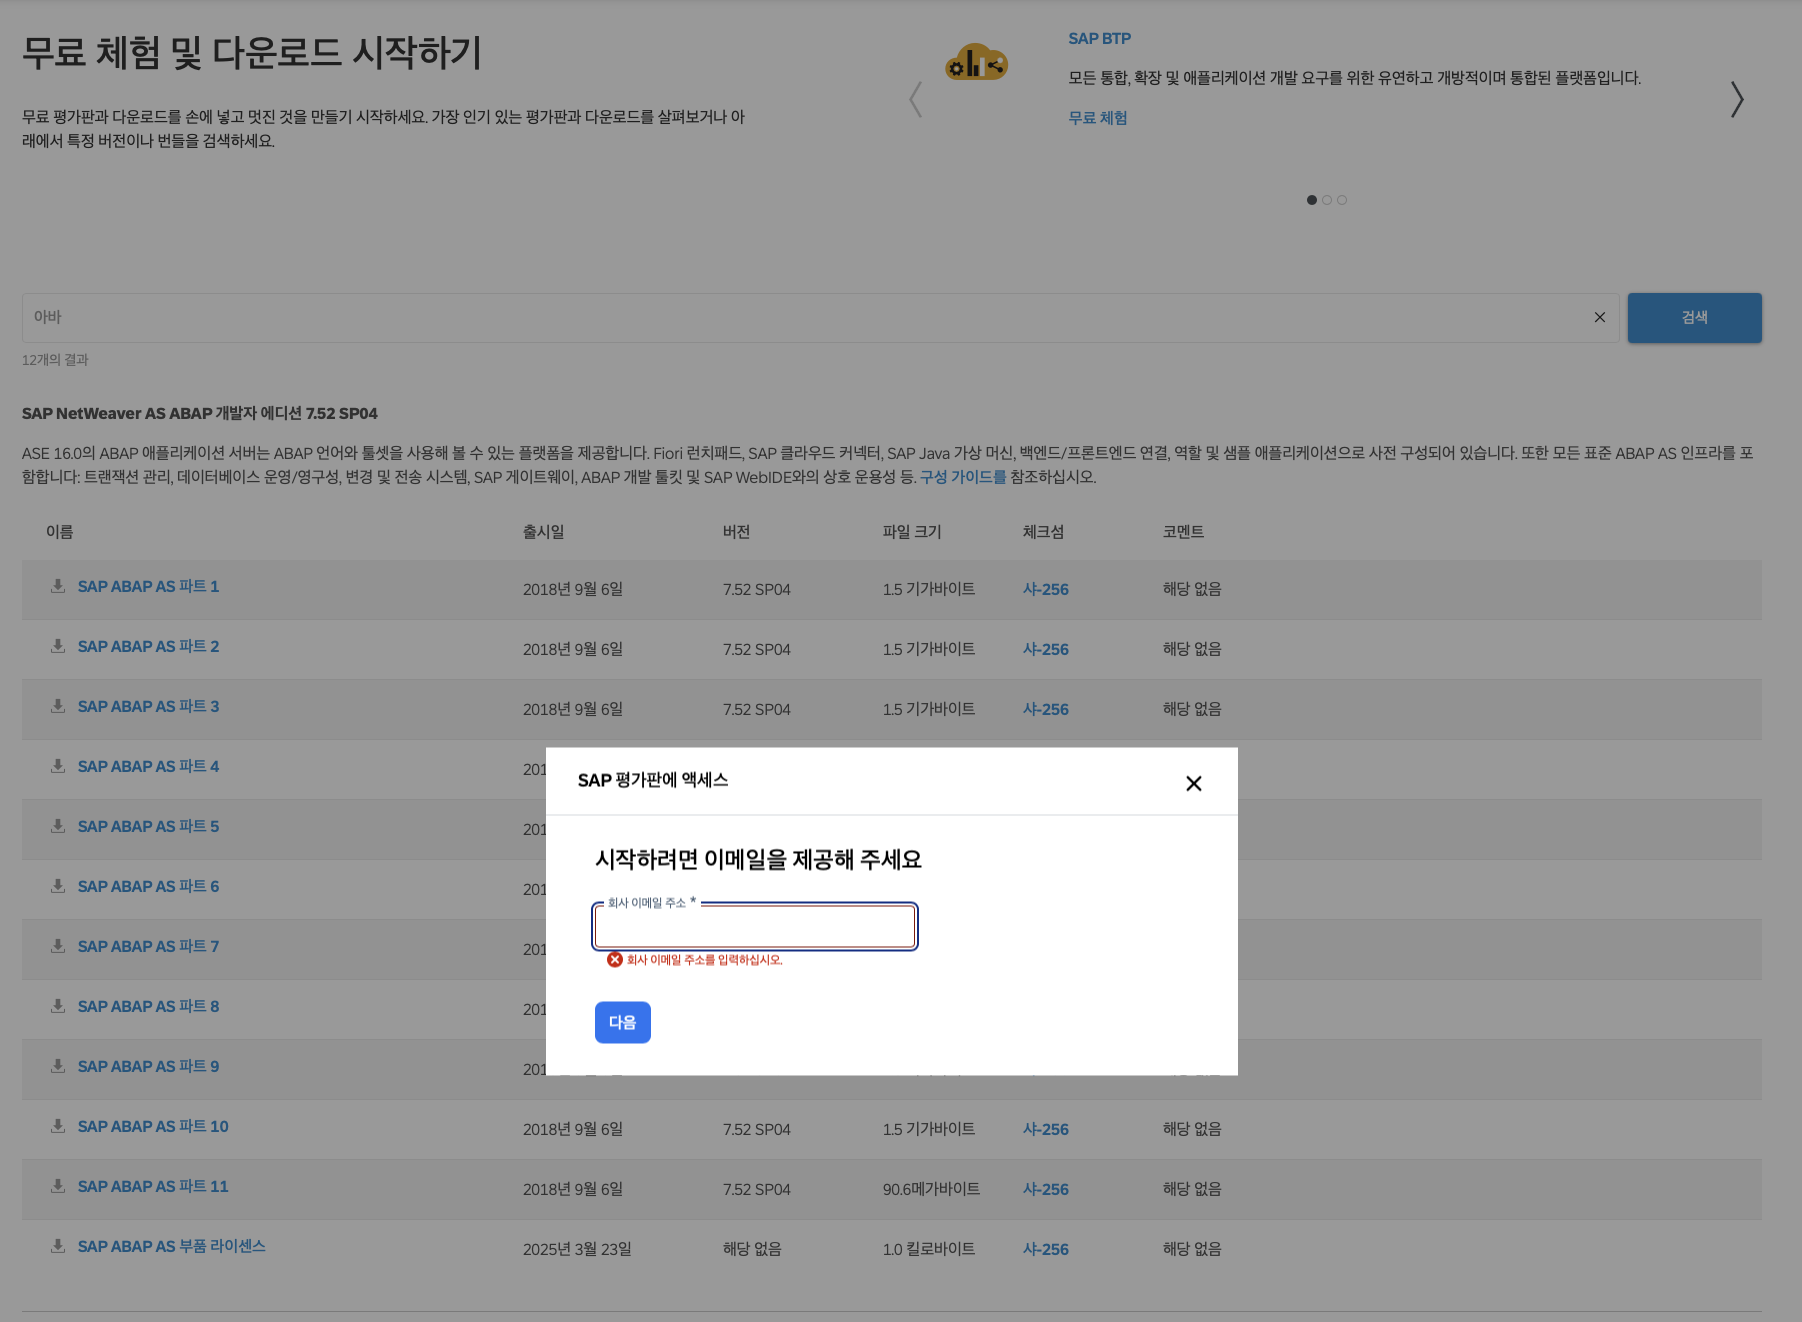The image size is (1802, 1322).
Task: Select the third carousel pagination dot
Action: click(1342, 200)
